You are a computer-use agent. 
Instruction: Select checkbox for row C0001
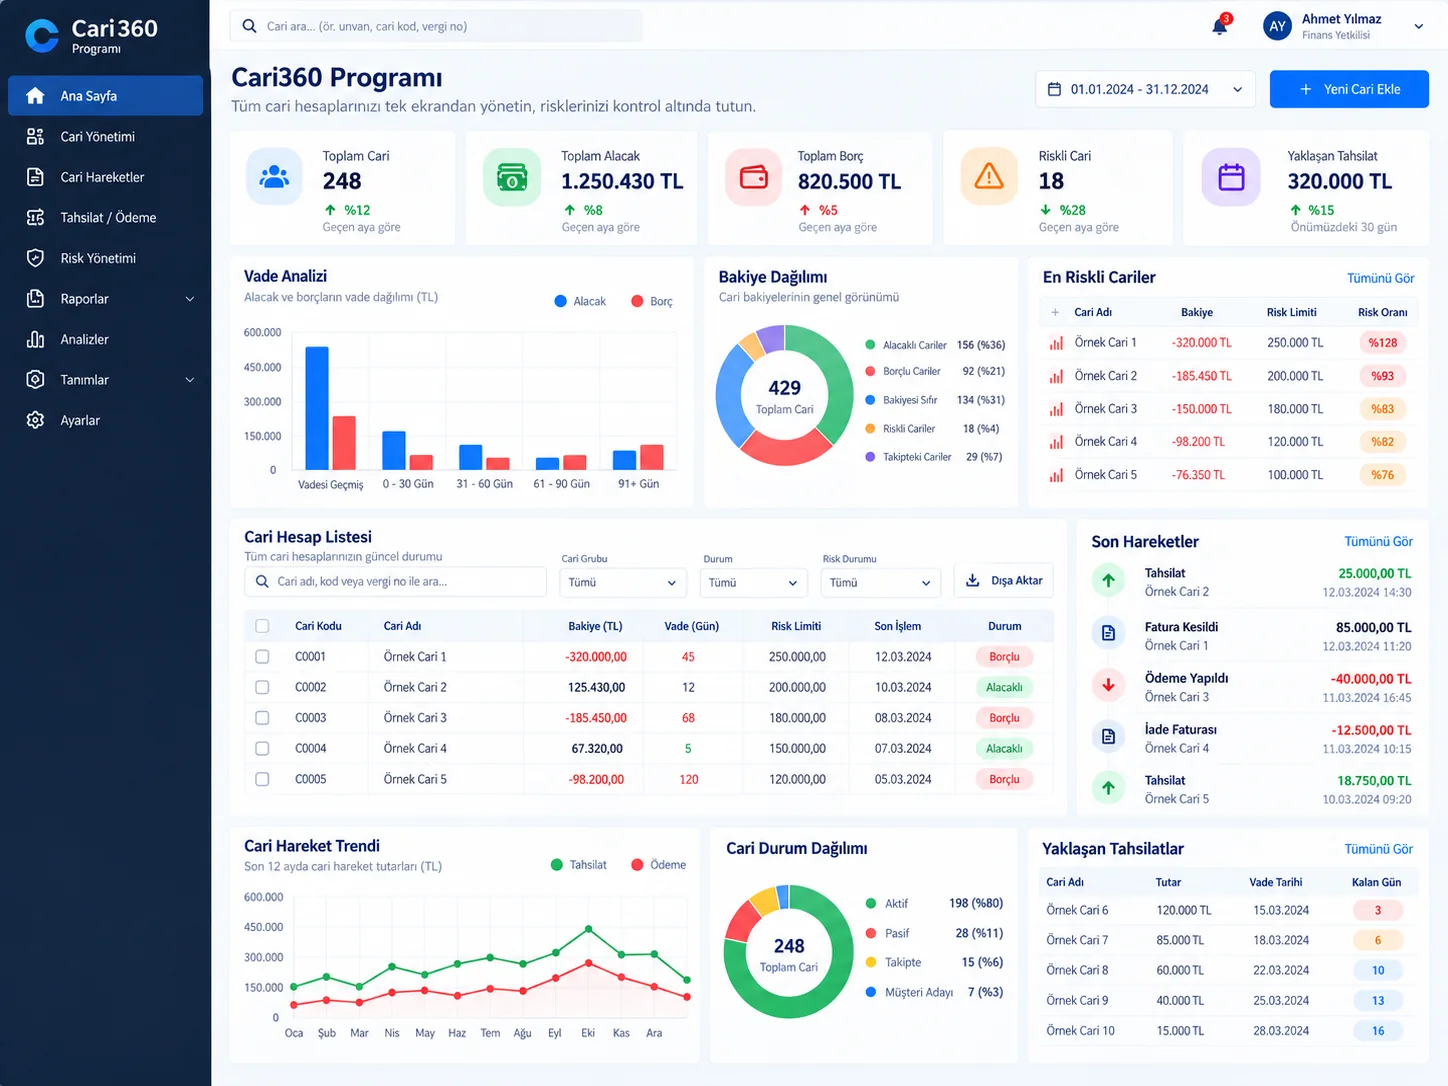(x=262, y=657)
